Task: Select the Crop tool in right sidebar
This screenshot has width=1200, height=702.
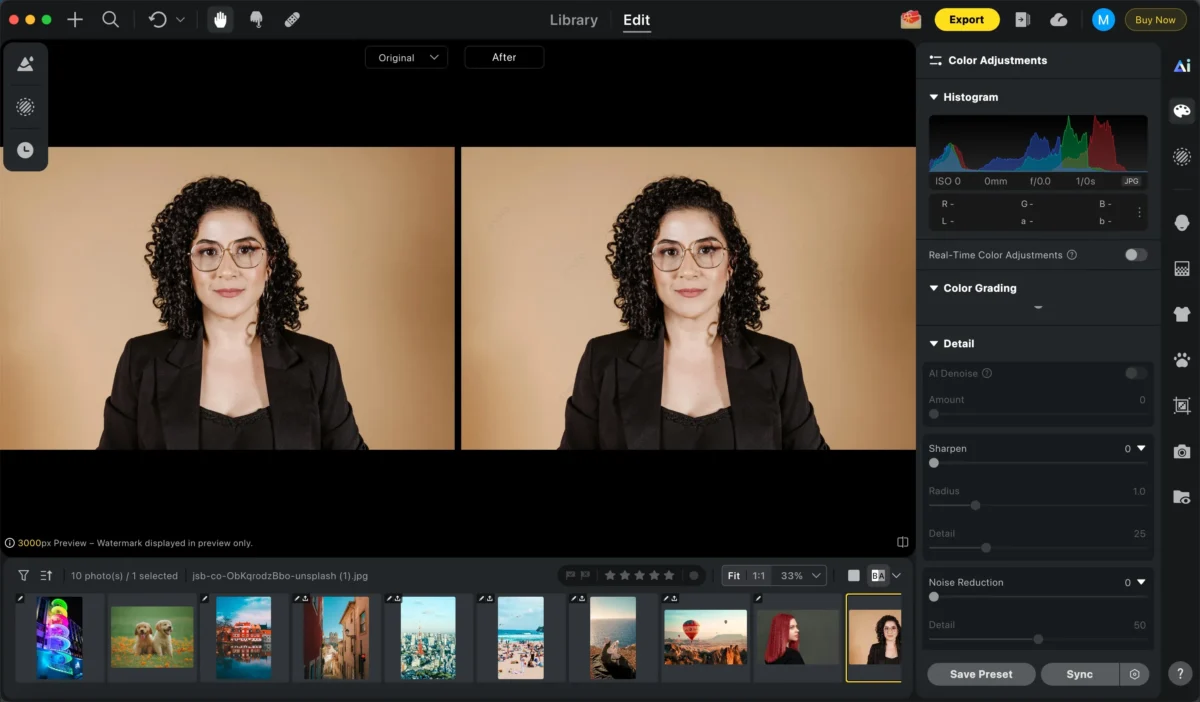Action: click(1181, 406)
